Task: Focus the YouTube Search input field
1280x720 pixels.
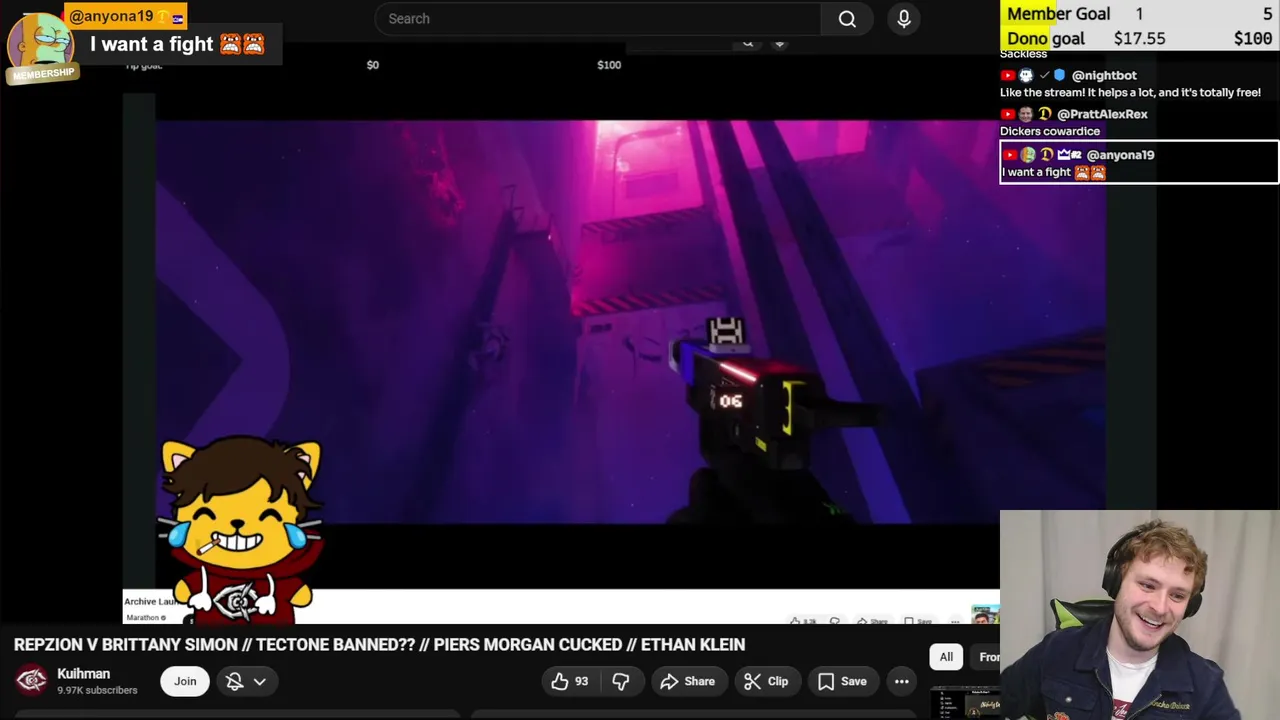Action: point(598,19)
